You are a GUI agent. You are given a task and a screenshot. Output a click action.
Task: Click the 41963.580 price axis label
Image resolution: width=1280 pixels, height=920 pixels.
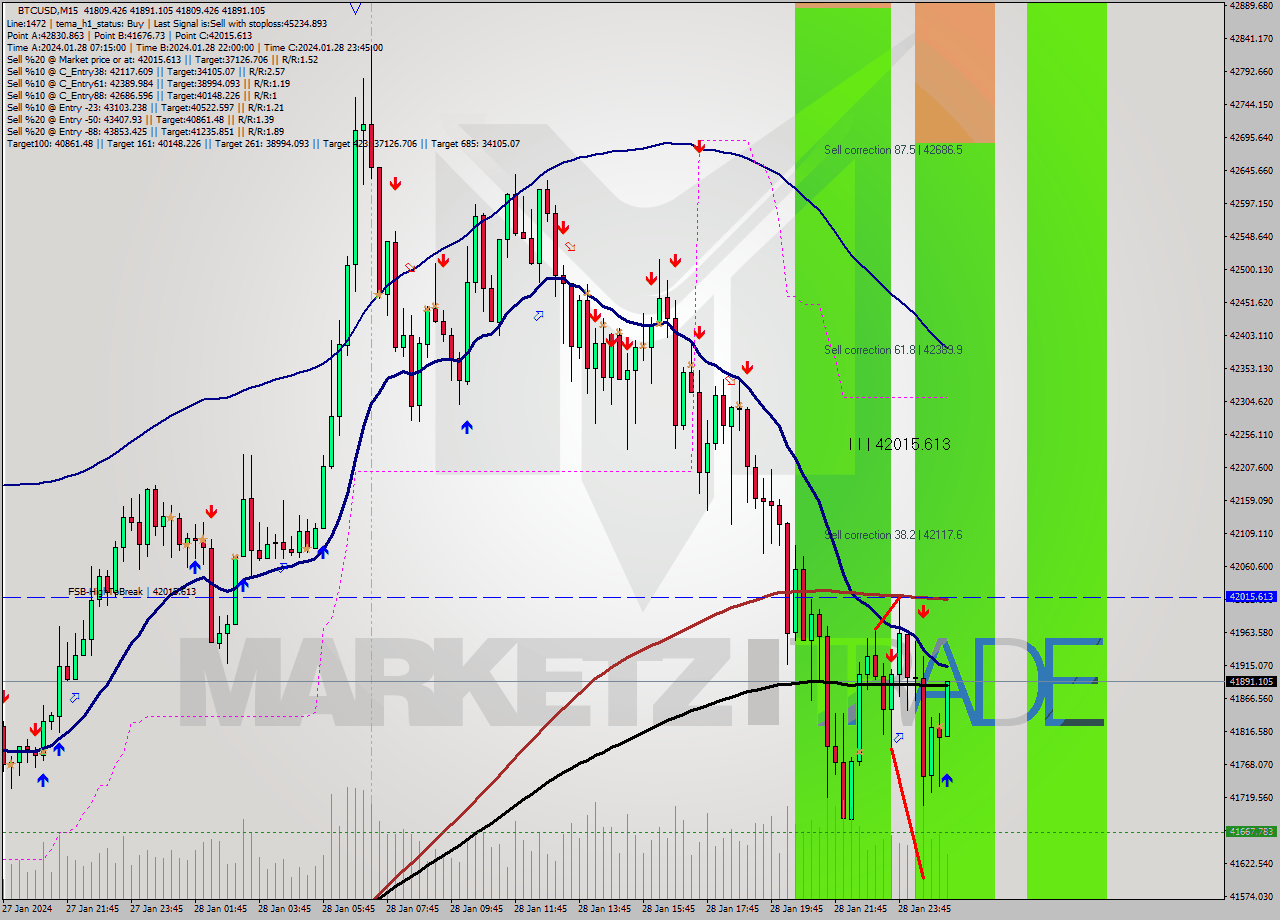(x=1252, y=632)
